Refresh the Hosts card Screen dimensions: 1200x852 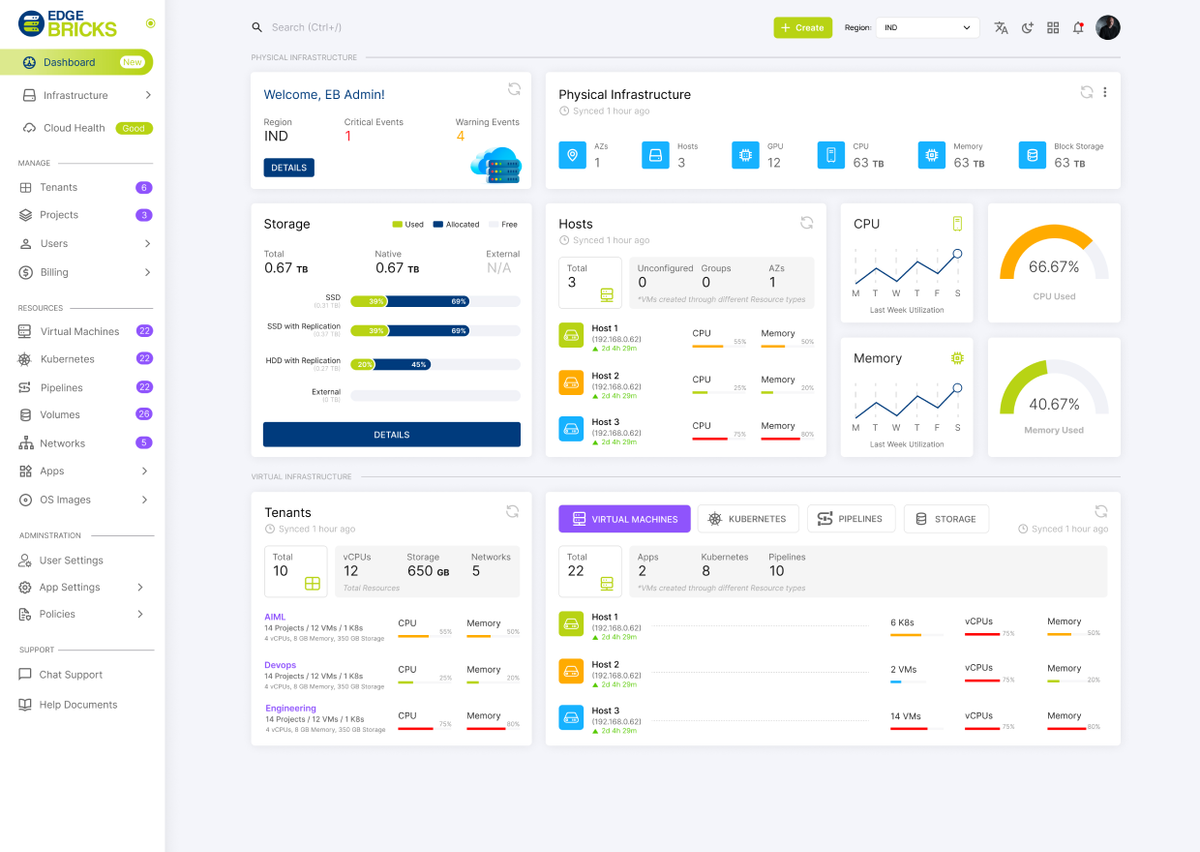pyautogui.click(x=807, y=223)
